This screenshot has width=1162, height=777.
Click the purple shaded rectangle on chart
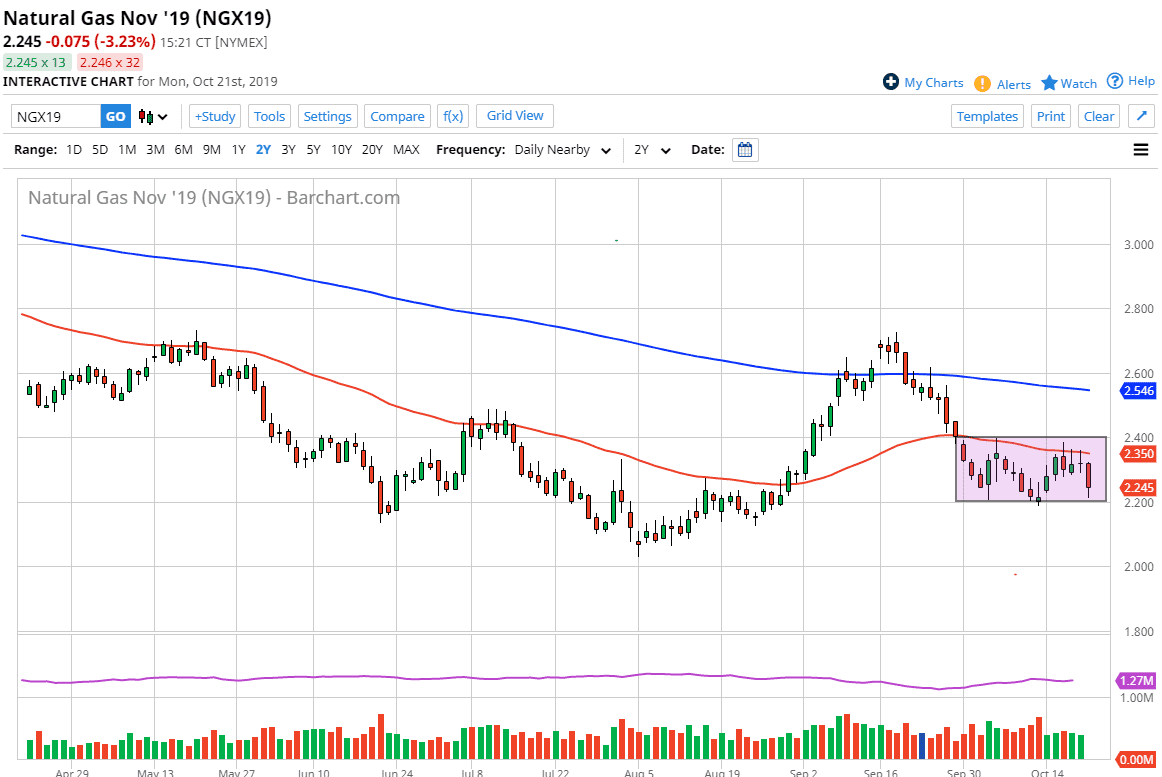(1030, 469)
